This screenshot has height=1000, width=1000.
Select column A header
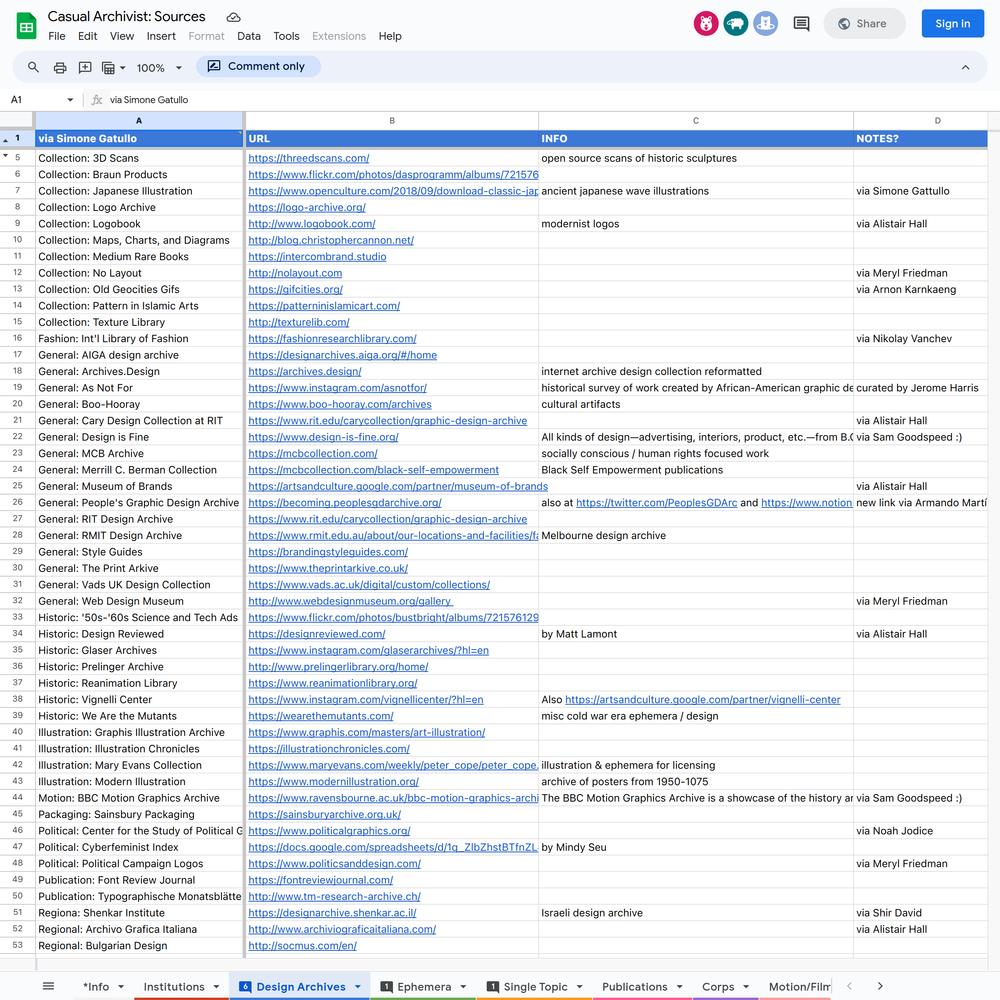tap(139, 121)
